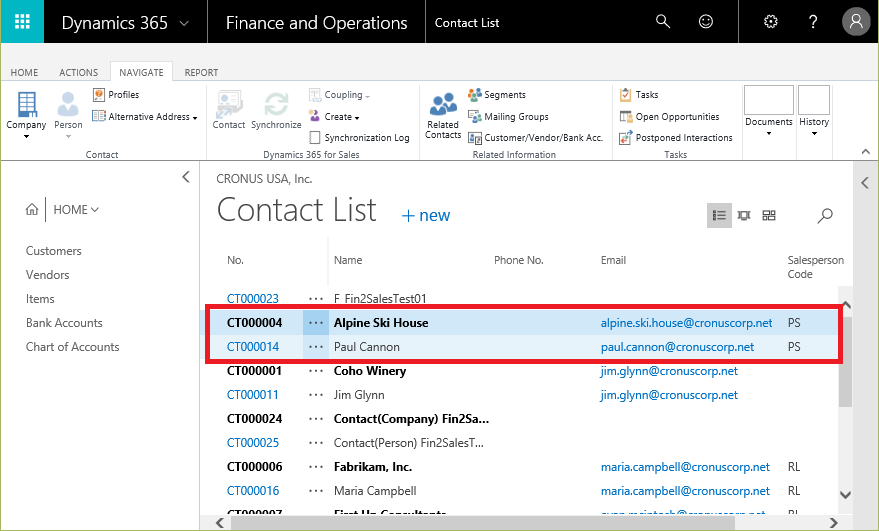Click email alpine.ski.house@cronuscorp.net
Viewport: 879px width, 531px height.
(x=687, y=323)
